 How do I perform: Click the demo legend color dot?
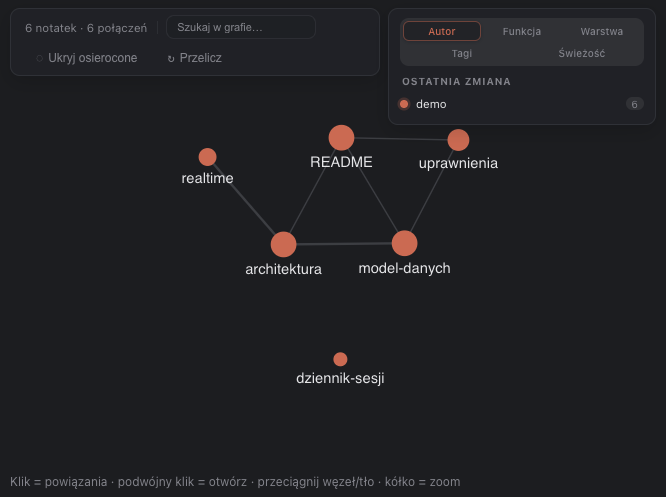click(404, 104)
